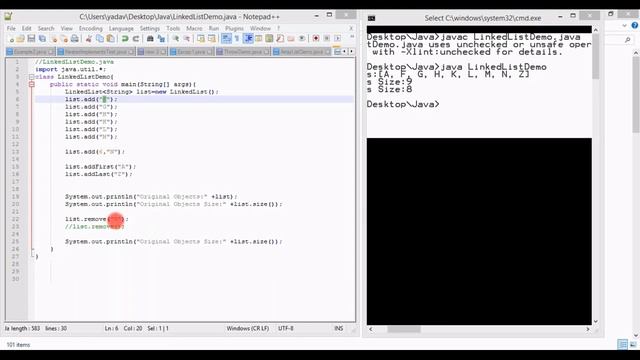Image resolution: width=640 pixels, height=360 pixels.
Task: Click the Open file toolbar icon
Action: [x=20, y=39]
